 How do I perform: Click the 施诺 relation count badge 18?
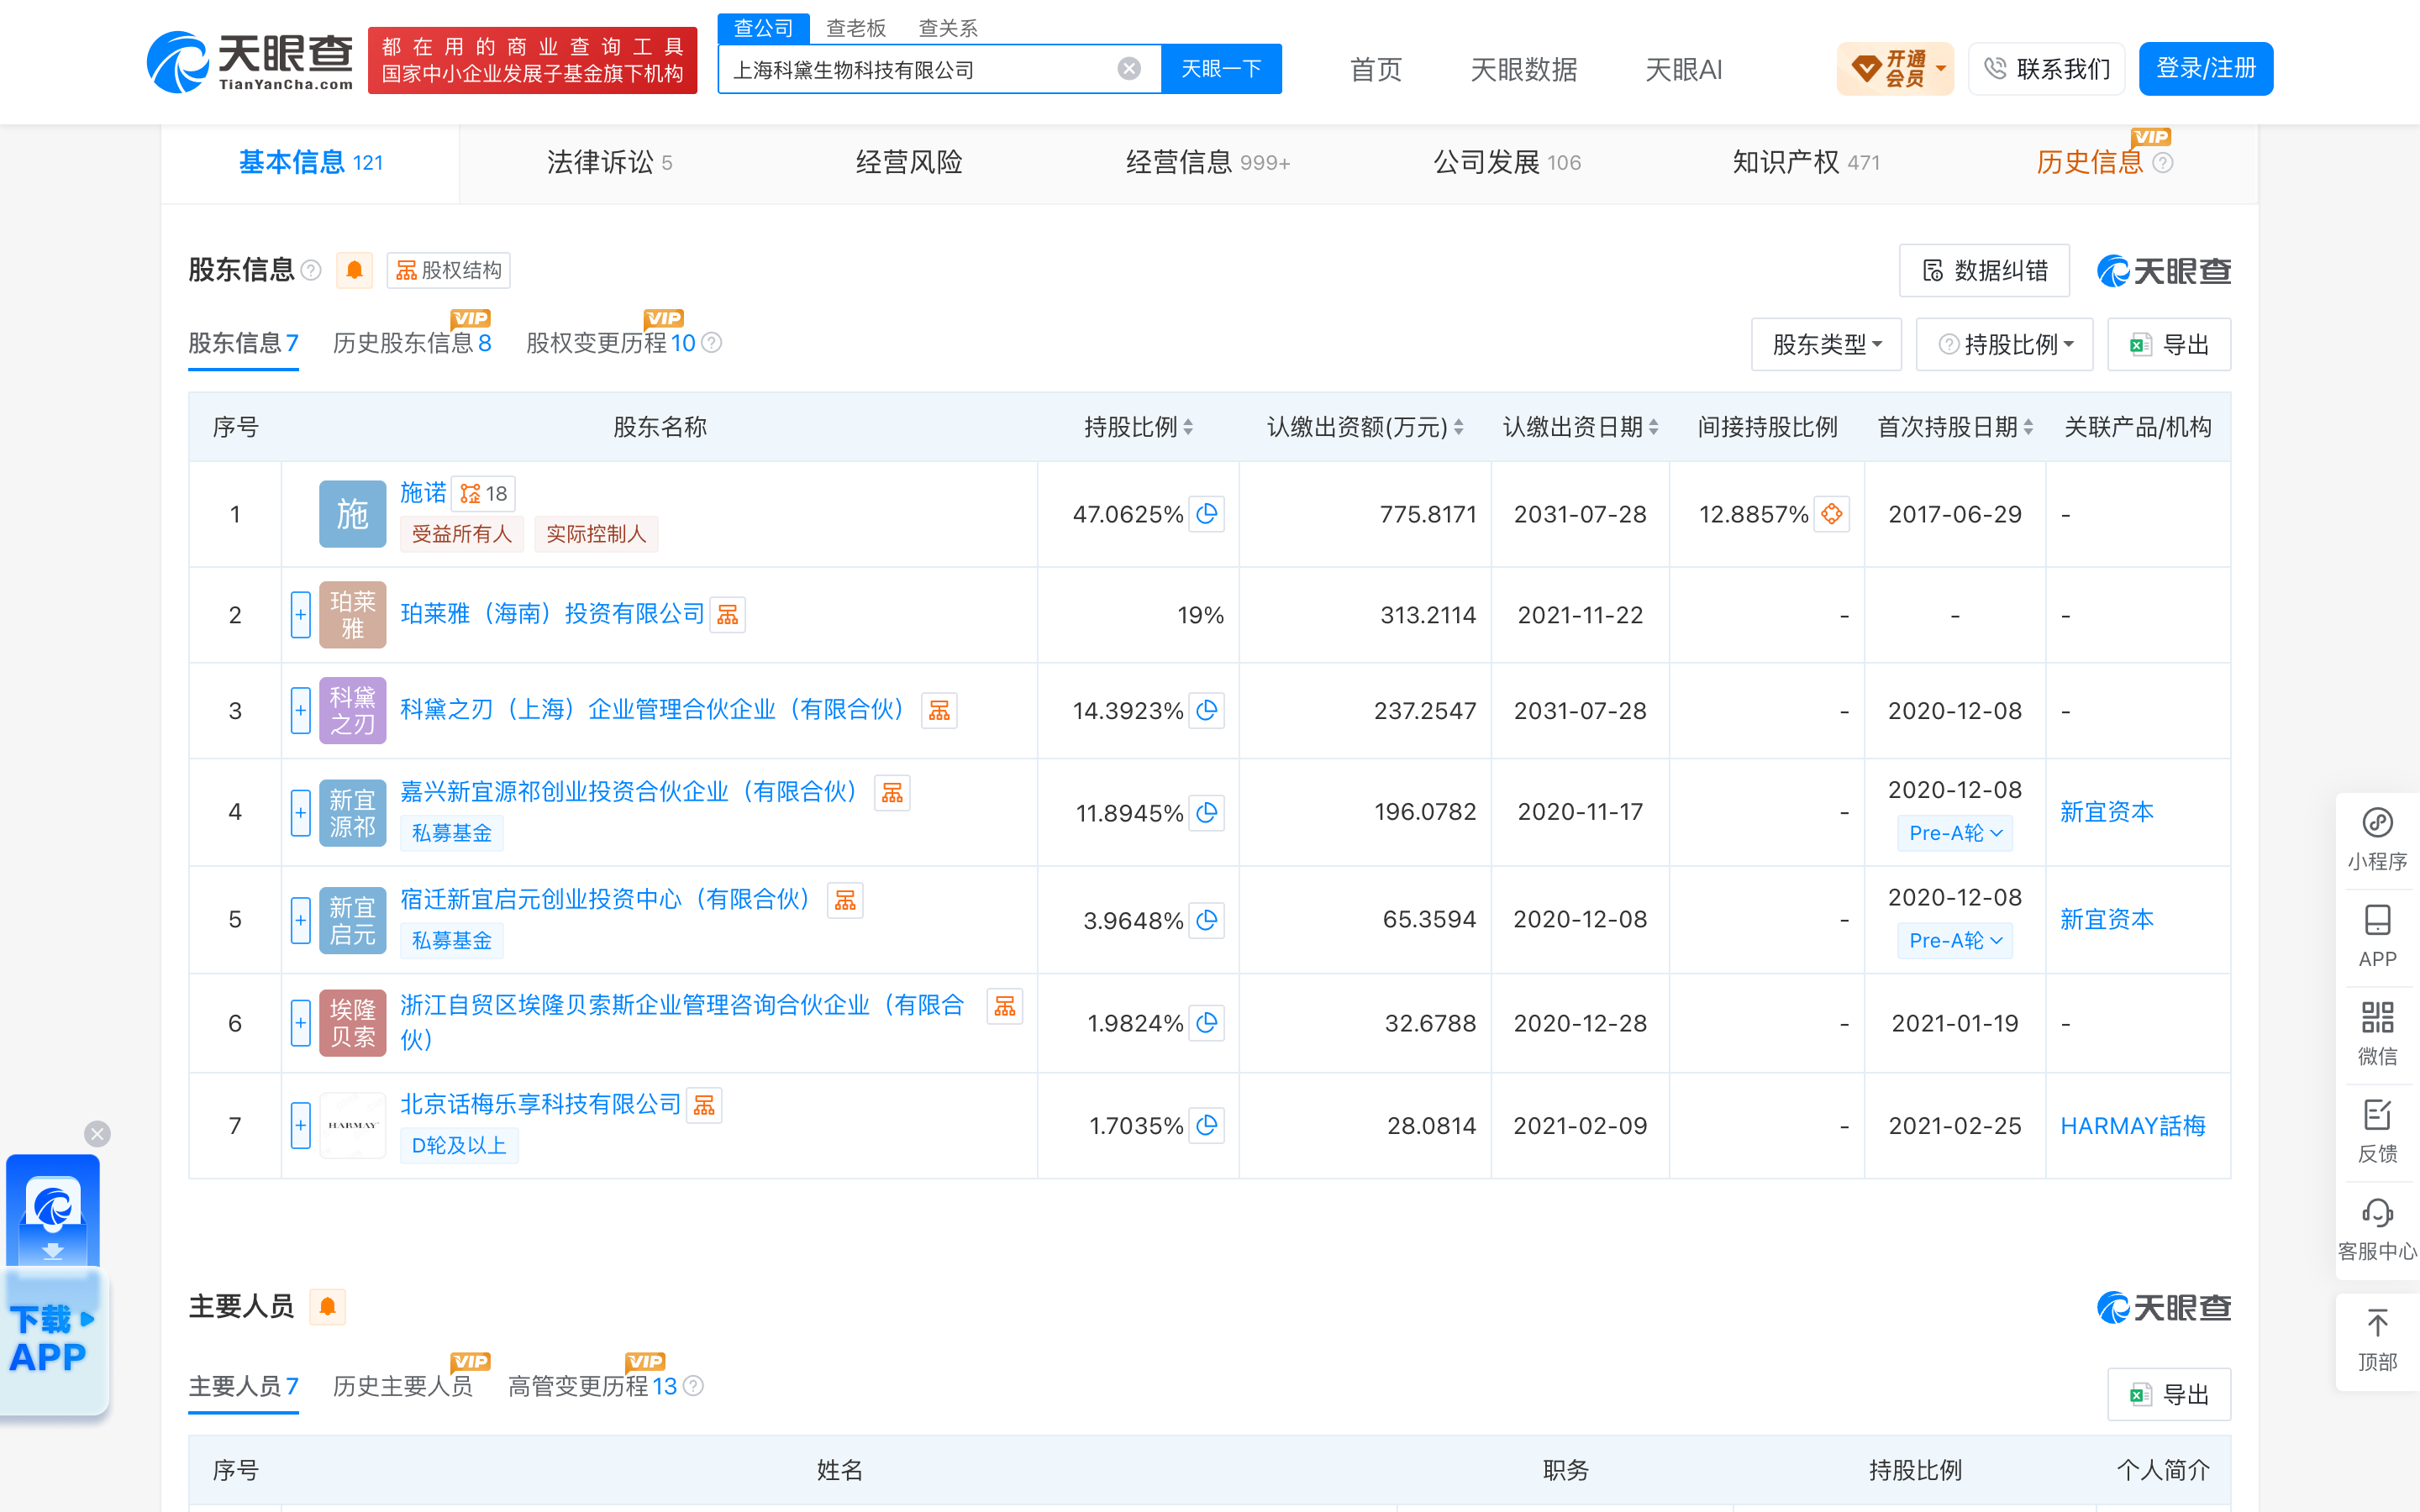click(484, 493)
